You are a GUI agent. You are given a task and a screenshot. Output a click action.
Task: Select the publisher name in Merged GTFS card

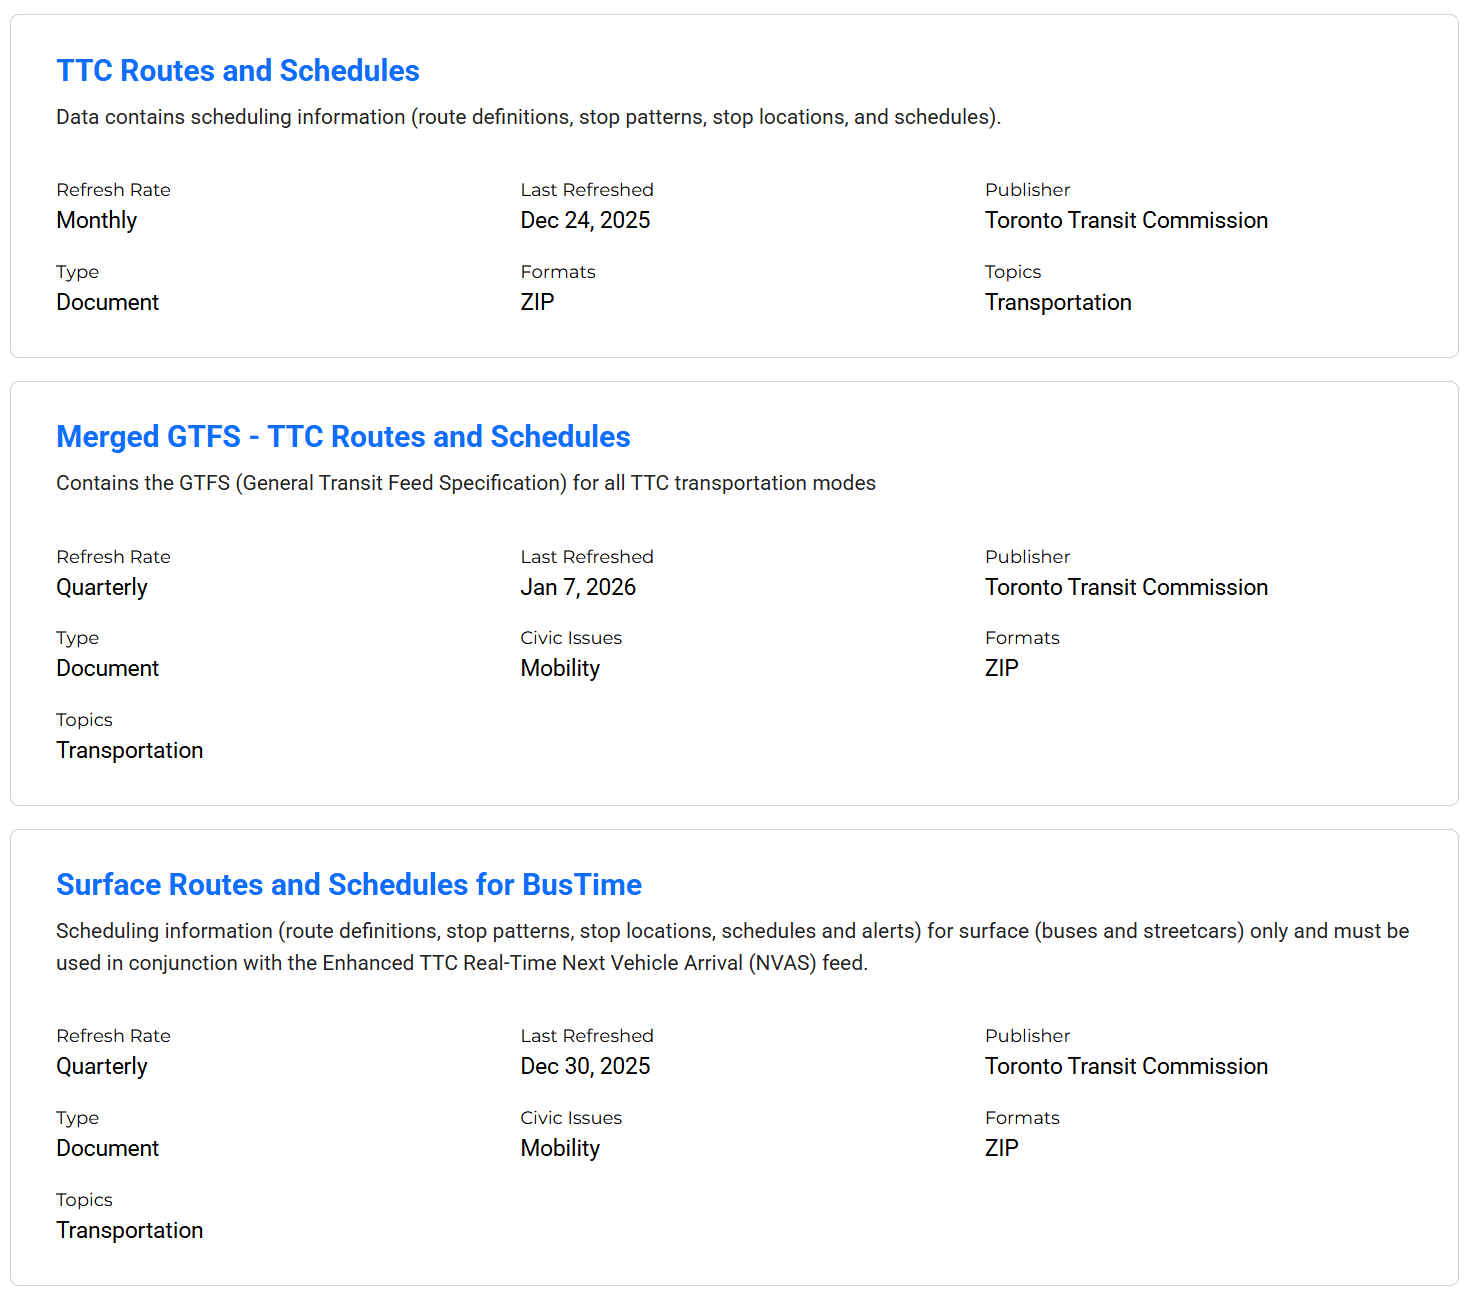point(1126,588)
